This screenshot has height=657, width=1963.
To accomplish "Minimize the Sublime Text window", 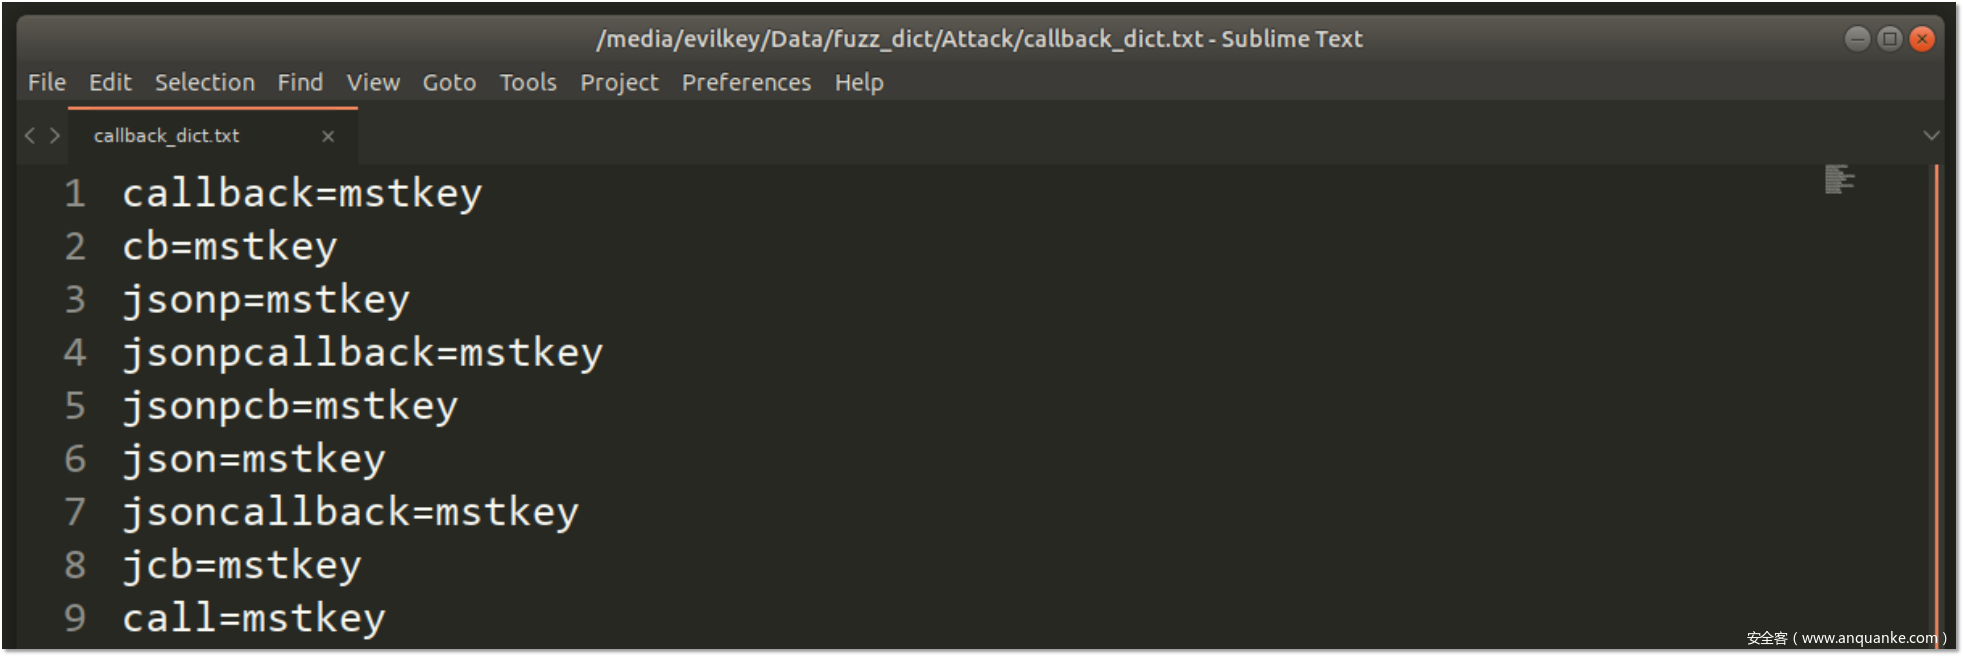I will 1857,39.
